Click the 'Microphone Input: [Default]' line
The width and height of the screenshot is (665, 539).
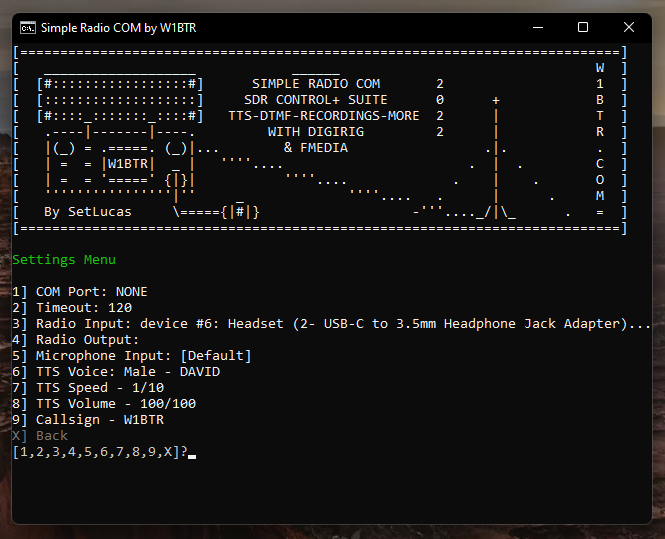tap(132, 356)
